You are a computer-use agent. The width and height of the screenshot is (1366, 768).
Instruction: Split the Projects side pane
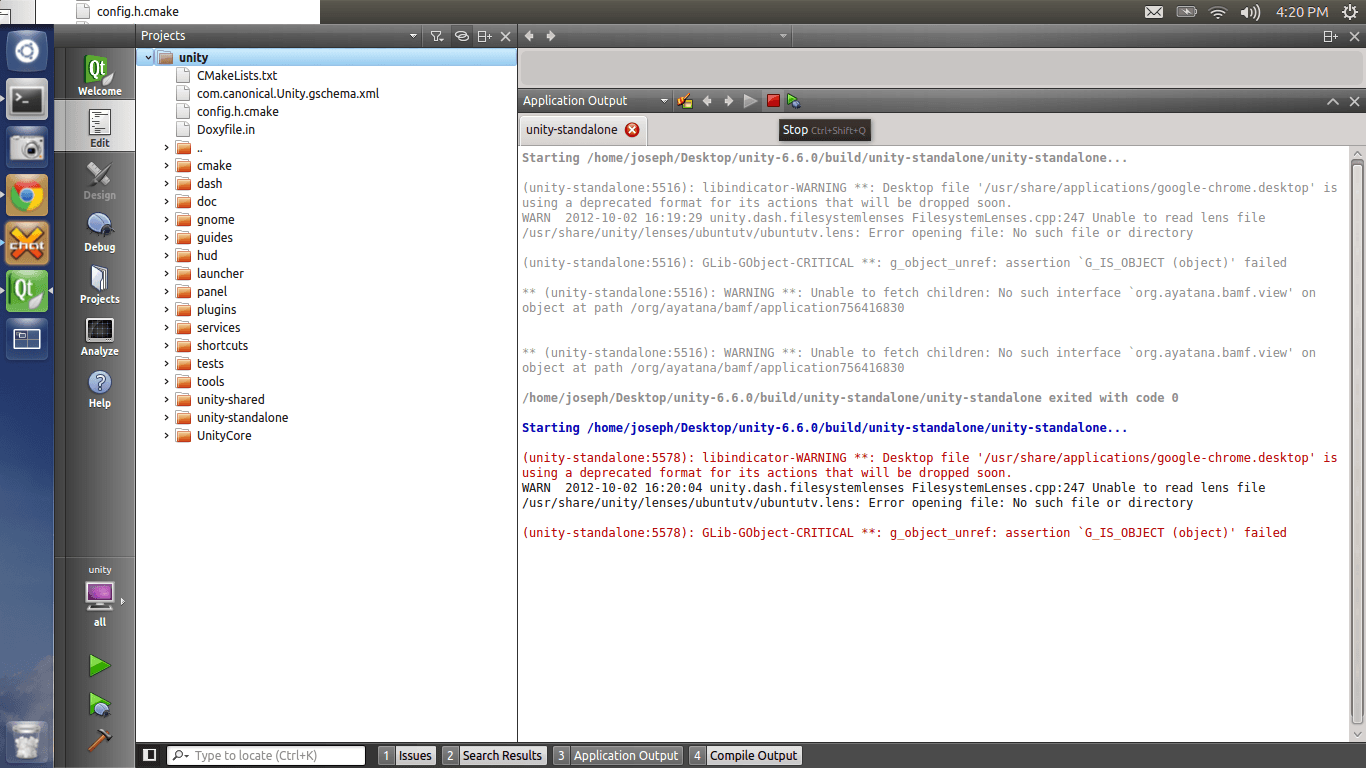(x=484, y=36)
